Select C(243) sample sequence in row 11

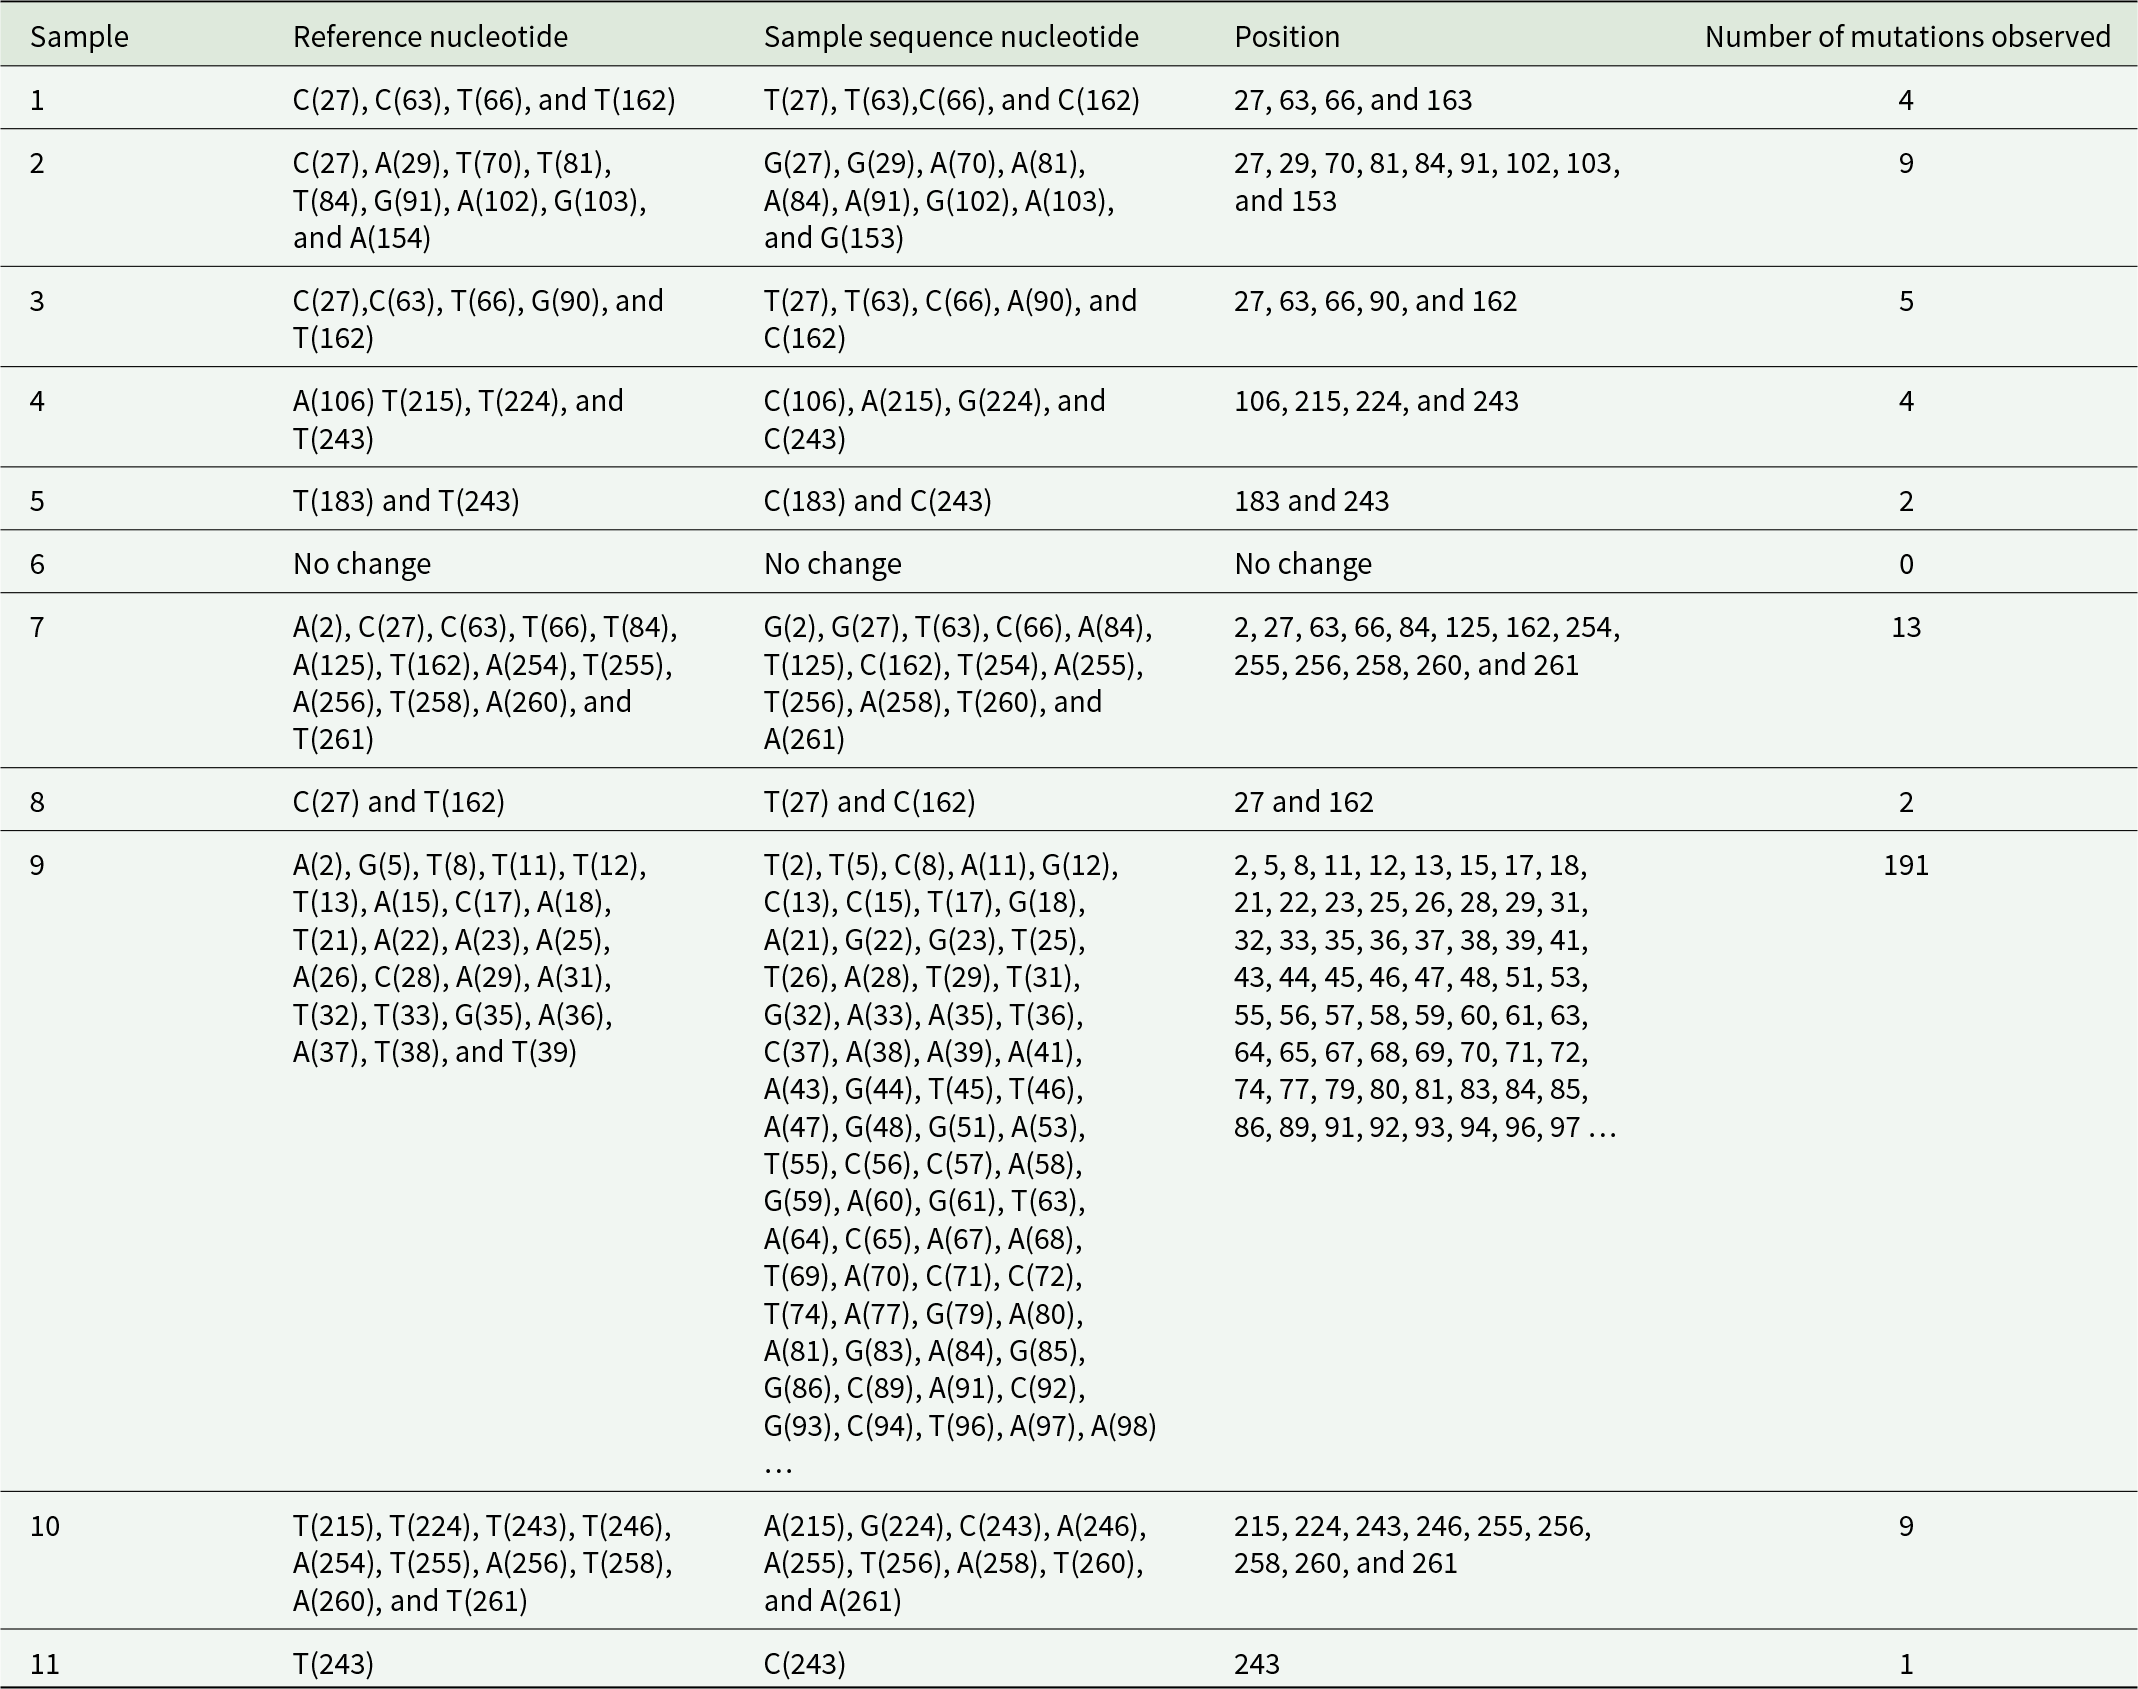click(804, 1664)
